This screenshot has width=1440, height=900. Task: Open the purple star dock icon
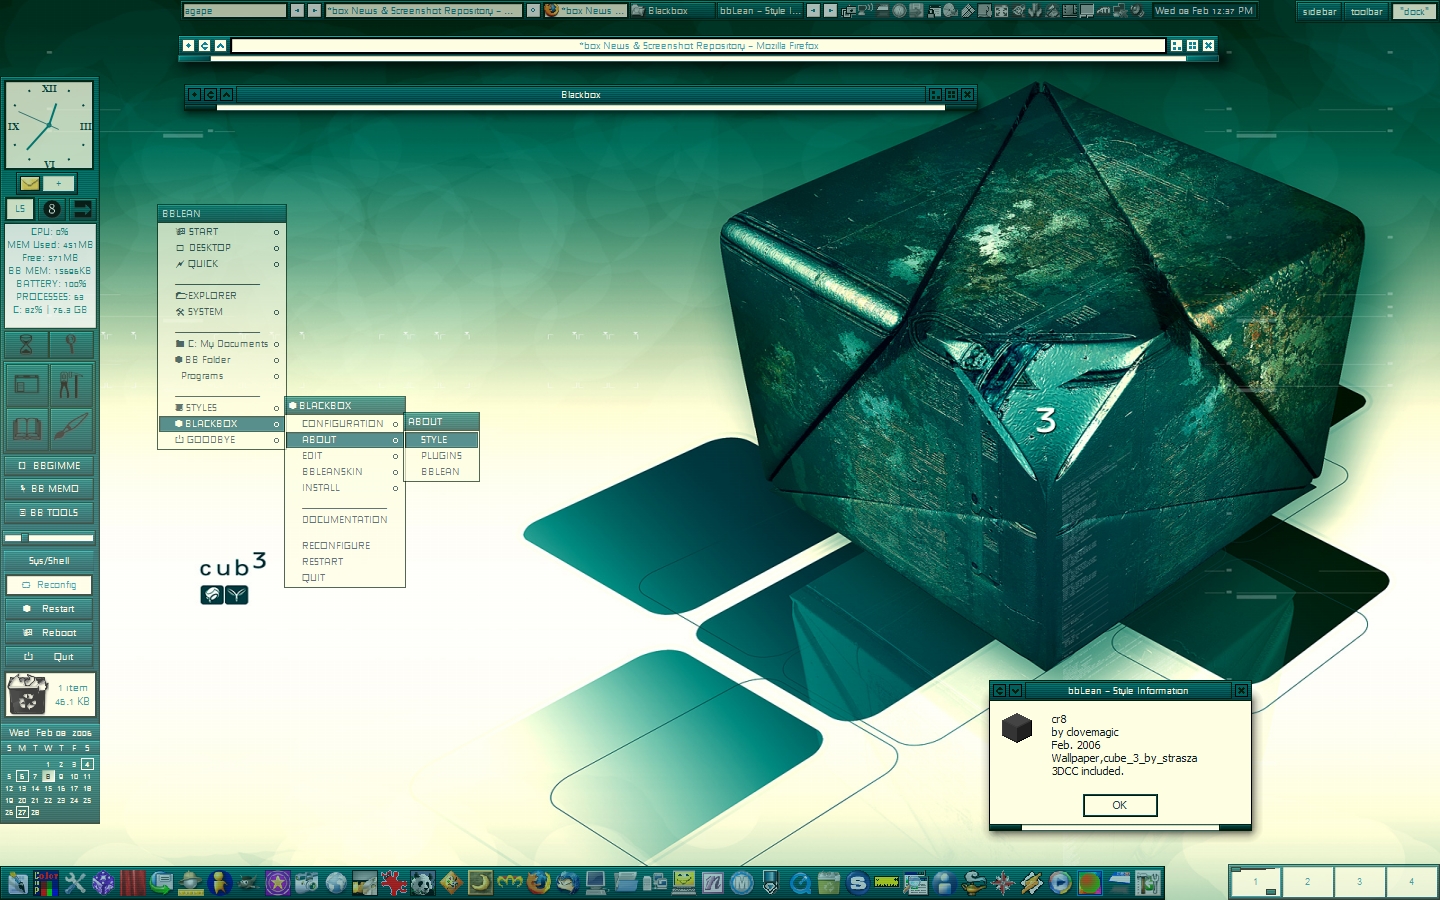click(277, 883)
